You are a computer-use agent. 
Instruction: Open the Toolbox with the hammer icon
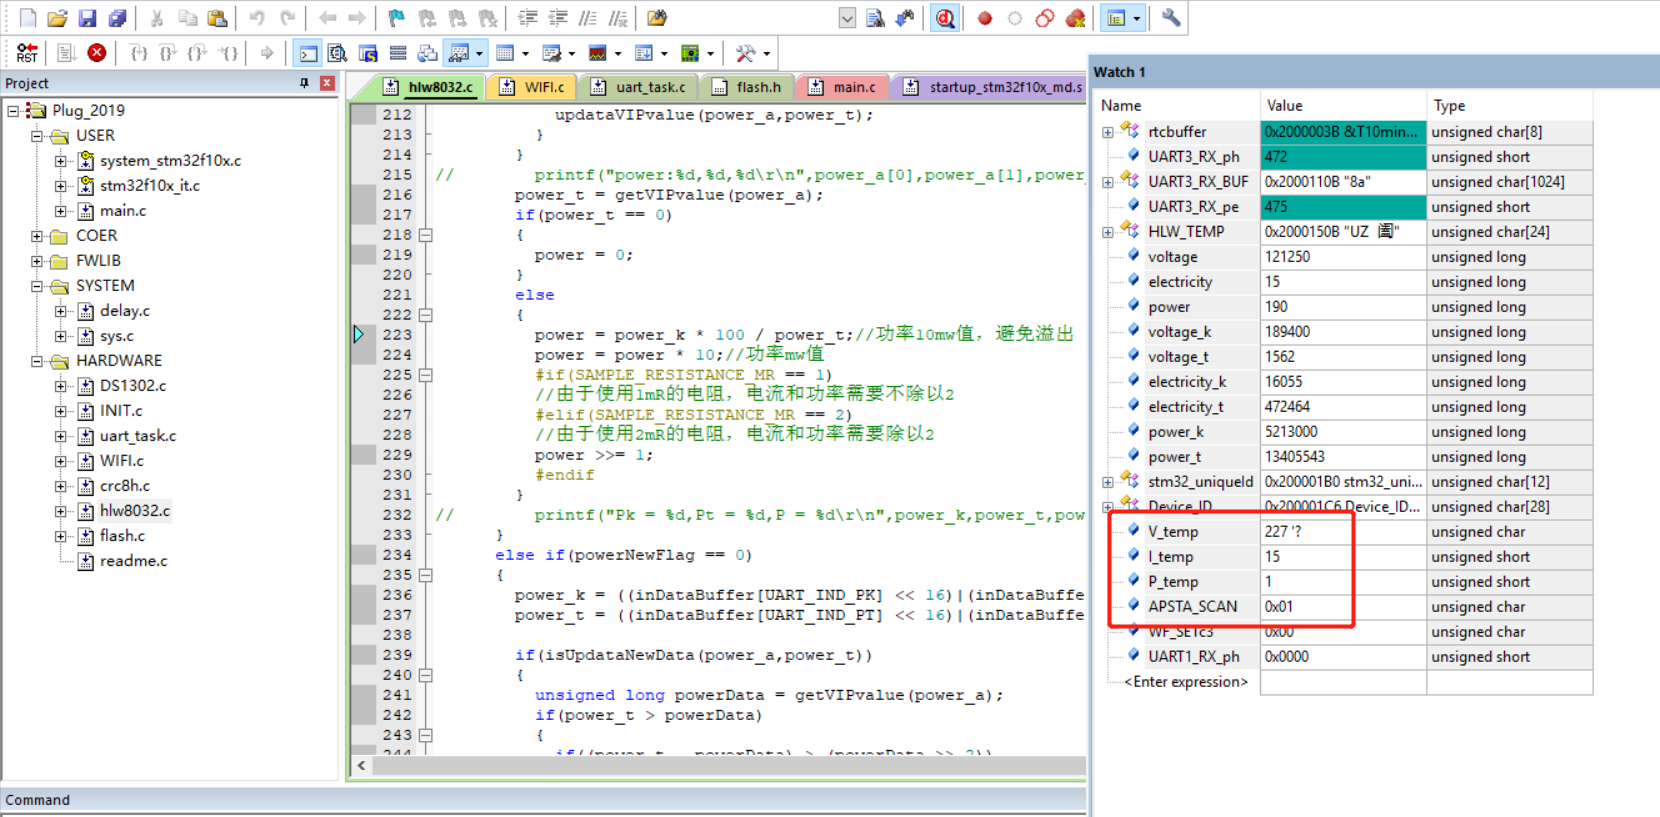coord(745,53)
